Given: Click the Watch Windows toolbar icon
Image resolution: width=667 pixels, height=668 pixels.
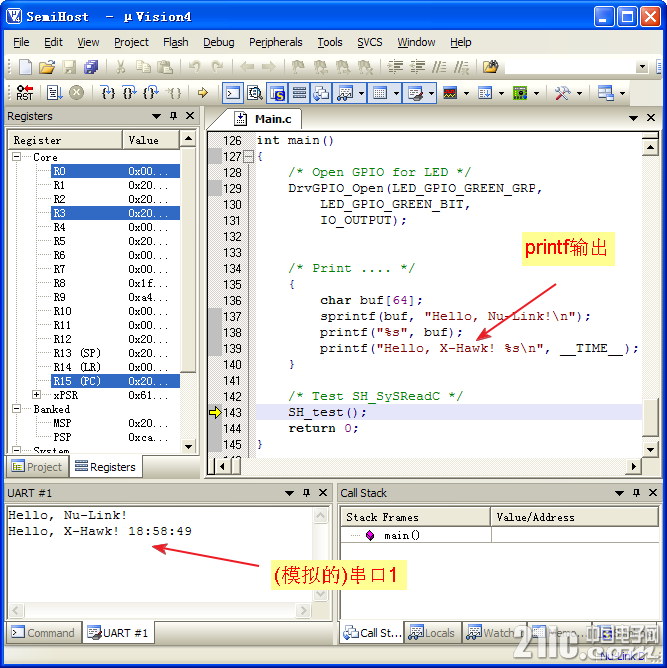Looking at the screenshot, I should pos(345,93).
